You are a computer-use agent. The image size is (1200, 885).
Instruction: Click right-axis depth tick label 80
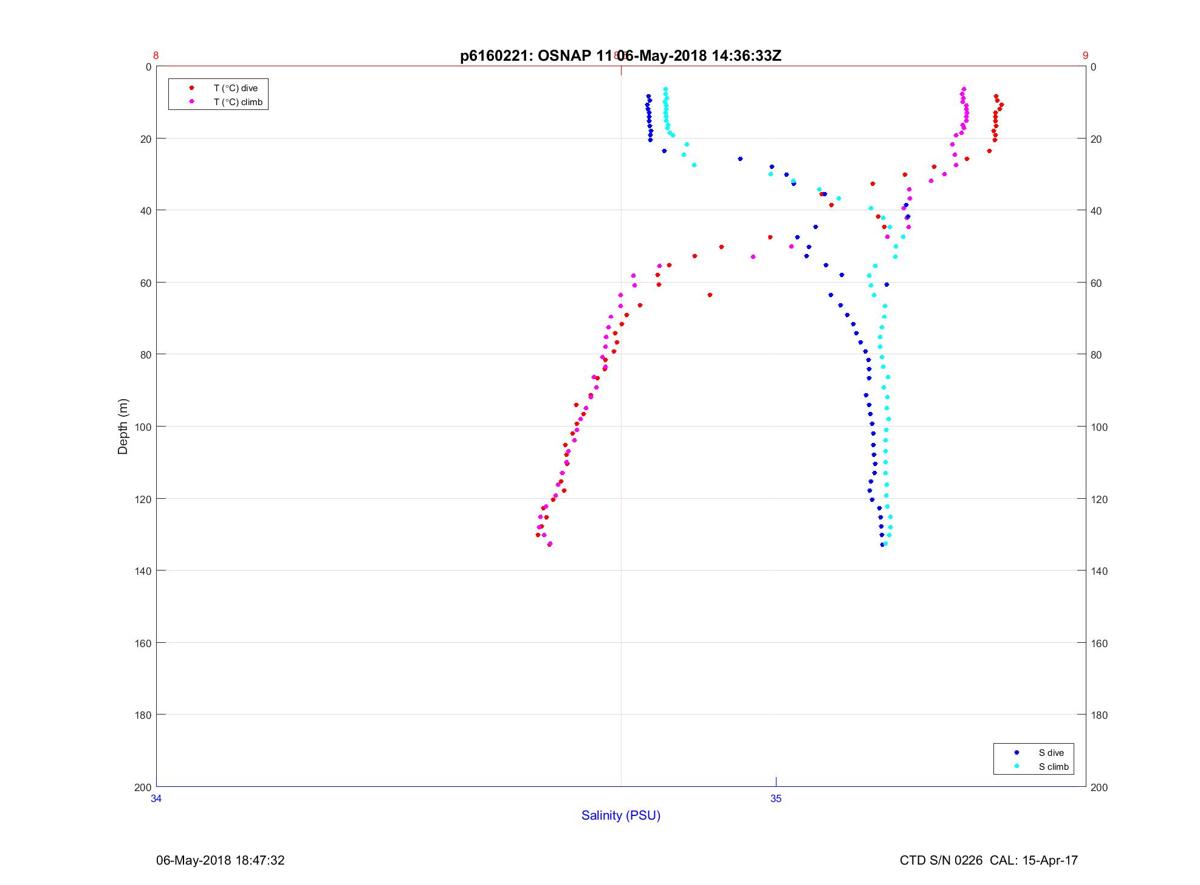1097,355
